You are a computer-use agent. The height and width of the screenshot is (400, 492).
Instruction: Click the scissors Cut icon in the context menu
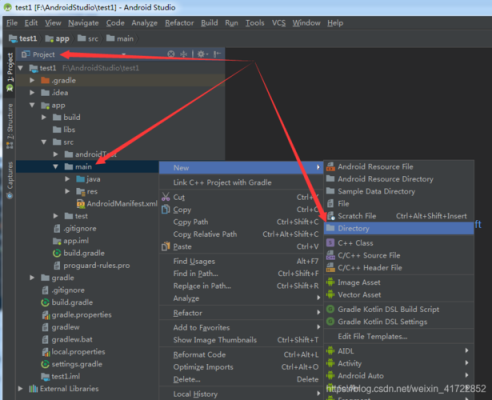pos(166,197)
